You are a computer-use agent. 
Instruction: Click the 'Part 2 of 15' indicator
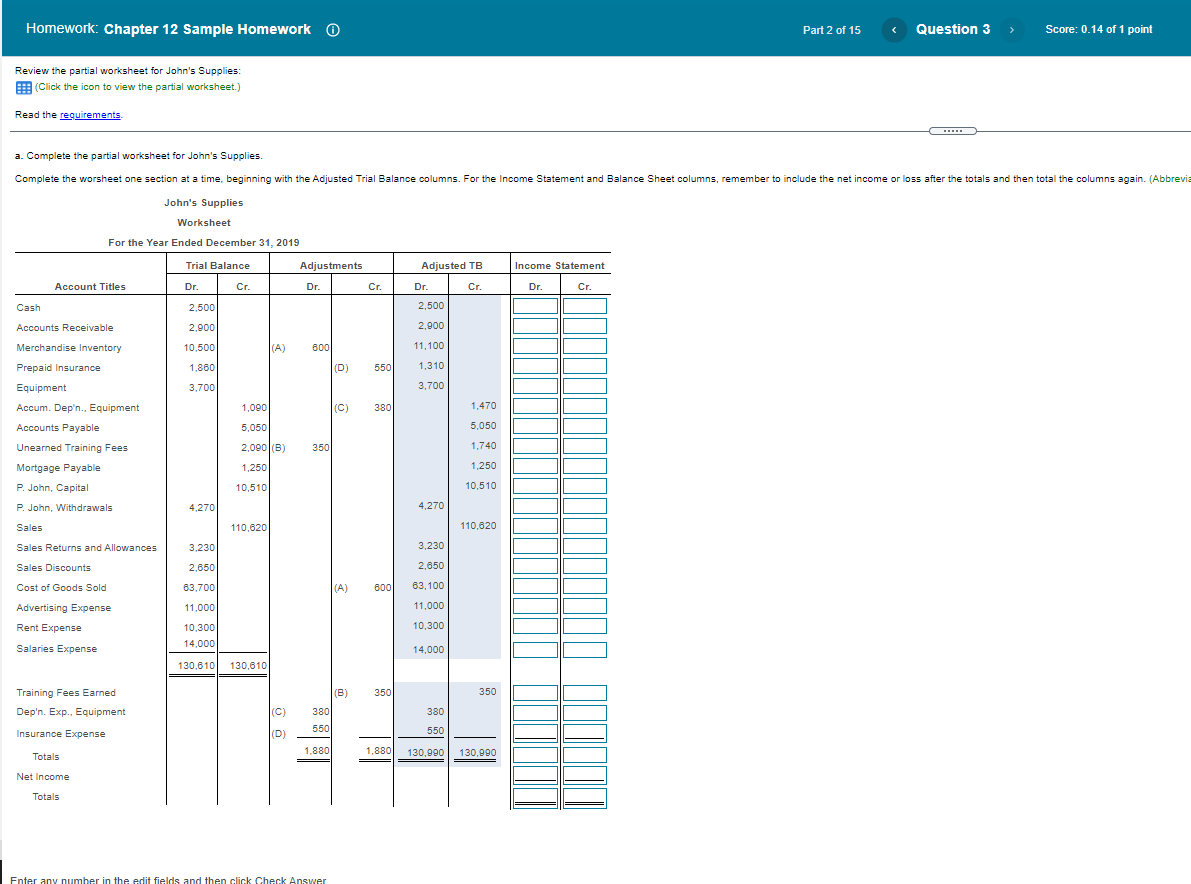(x=832, y=30)
